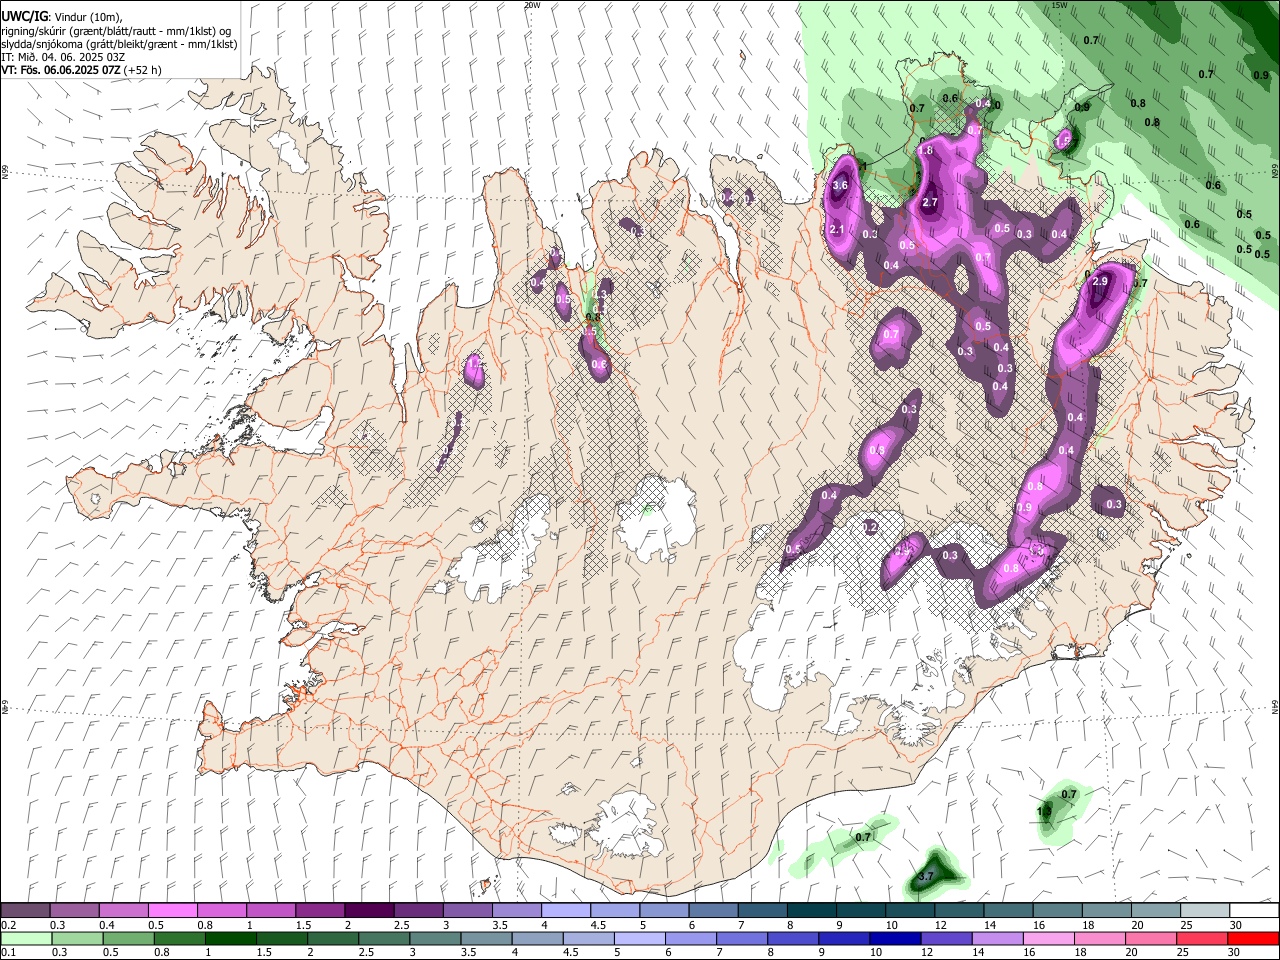
Task: Select the bright magenta 0.5 swatch in the upper legend
Action: [x=173, y=911]
